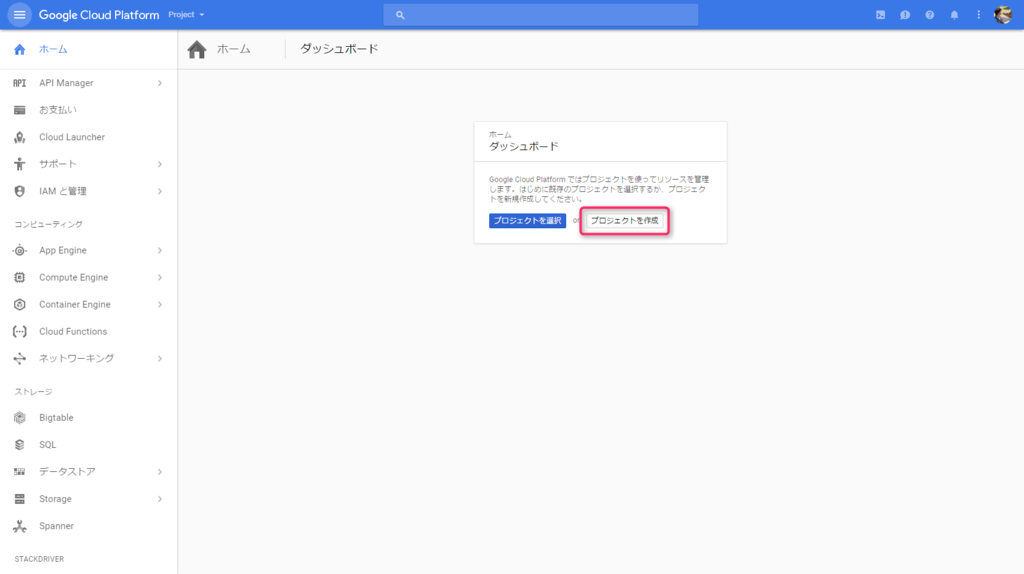Click the house icon in page header
The height and width of the screenshot is (574, 1024).
[197, 50]
